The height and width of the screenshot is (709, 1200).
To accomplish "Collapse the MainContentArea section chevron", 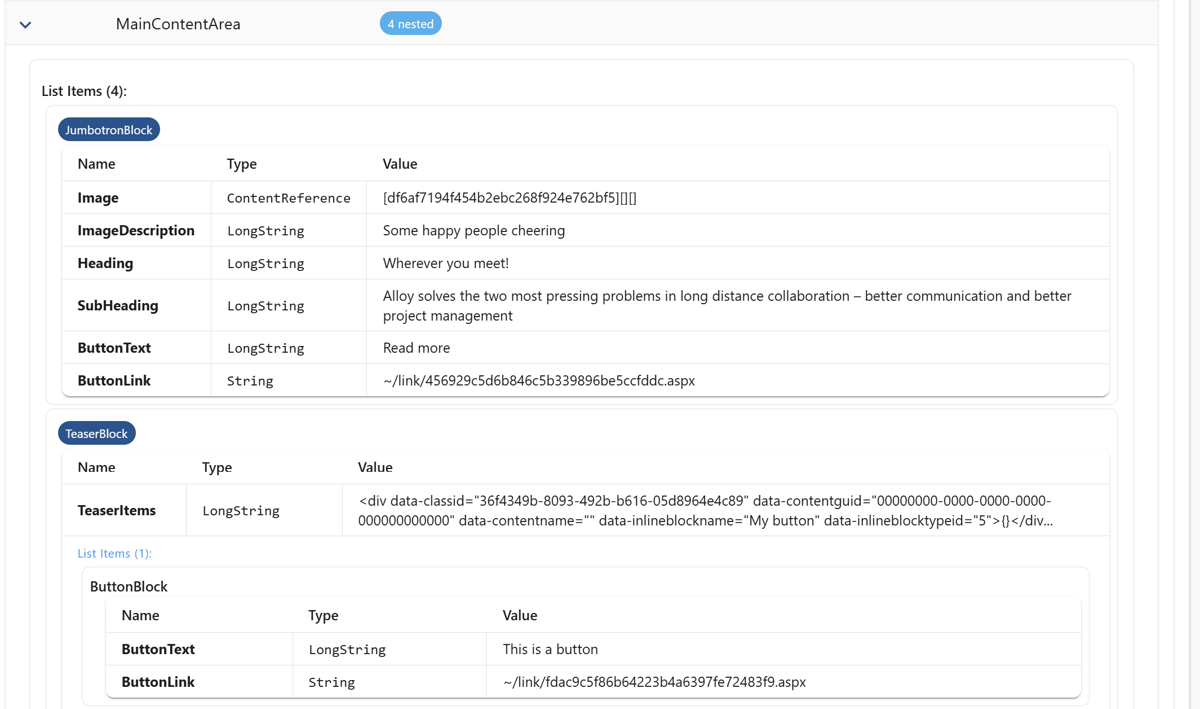I will tap(25, 22).
